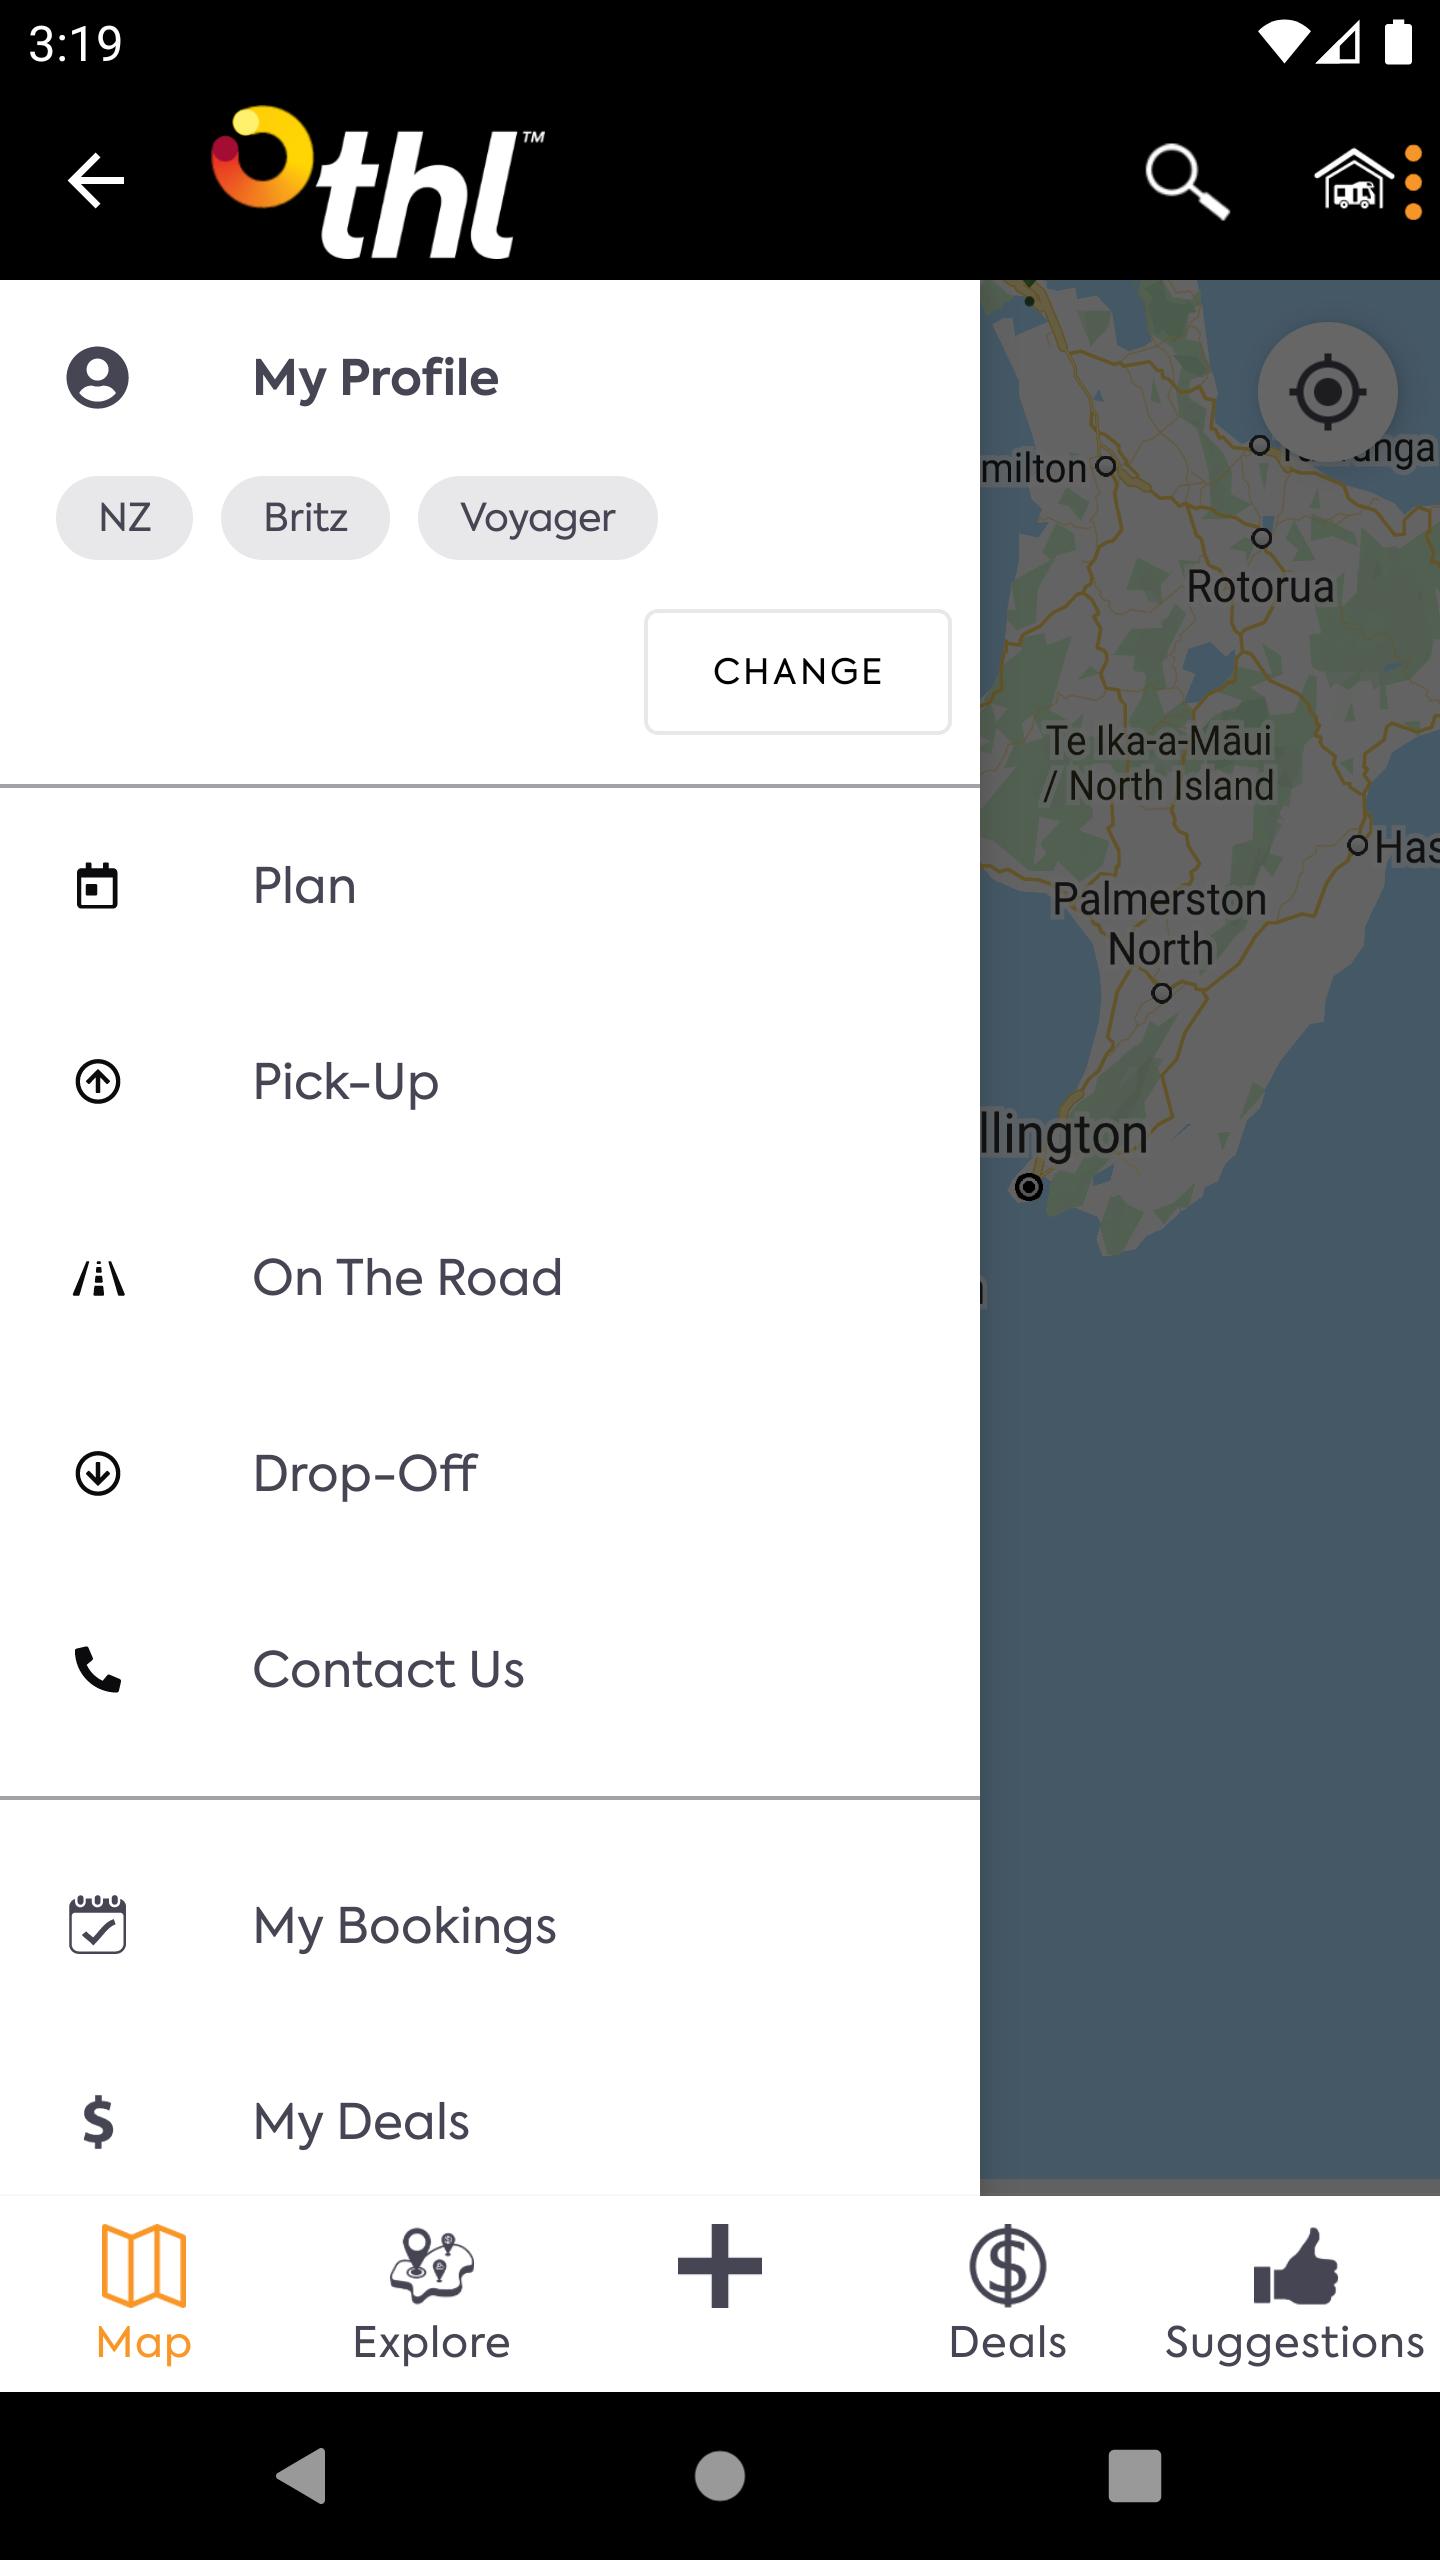Open the Plan menu item
This screenshot has height=2560, width=1440.
(x=490, y=886)
